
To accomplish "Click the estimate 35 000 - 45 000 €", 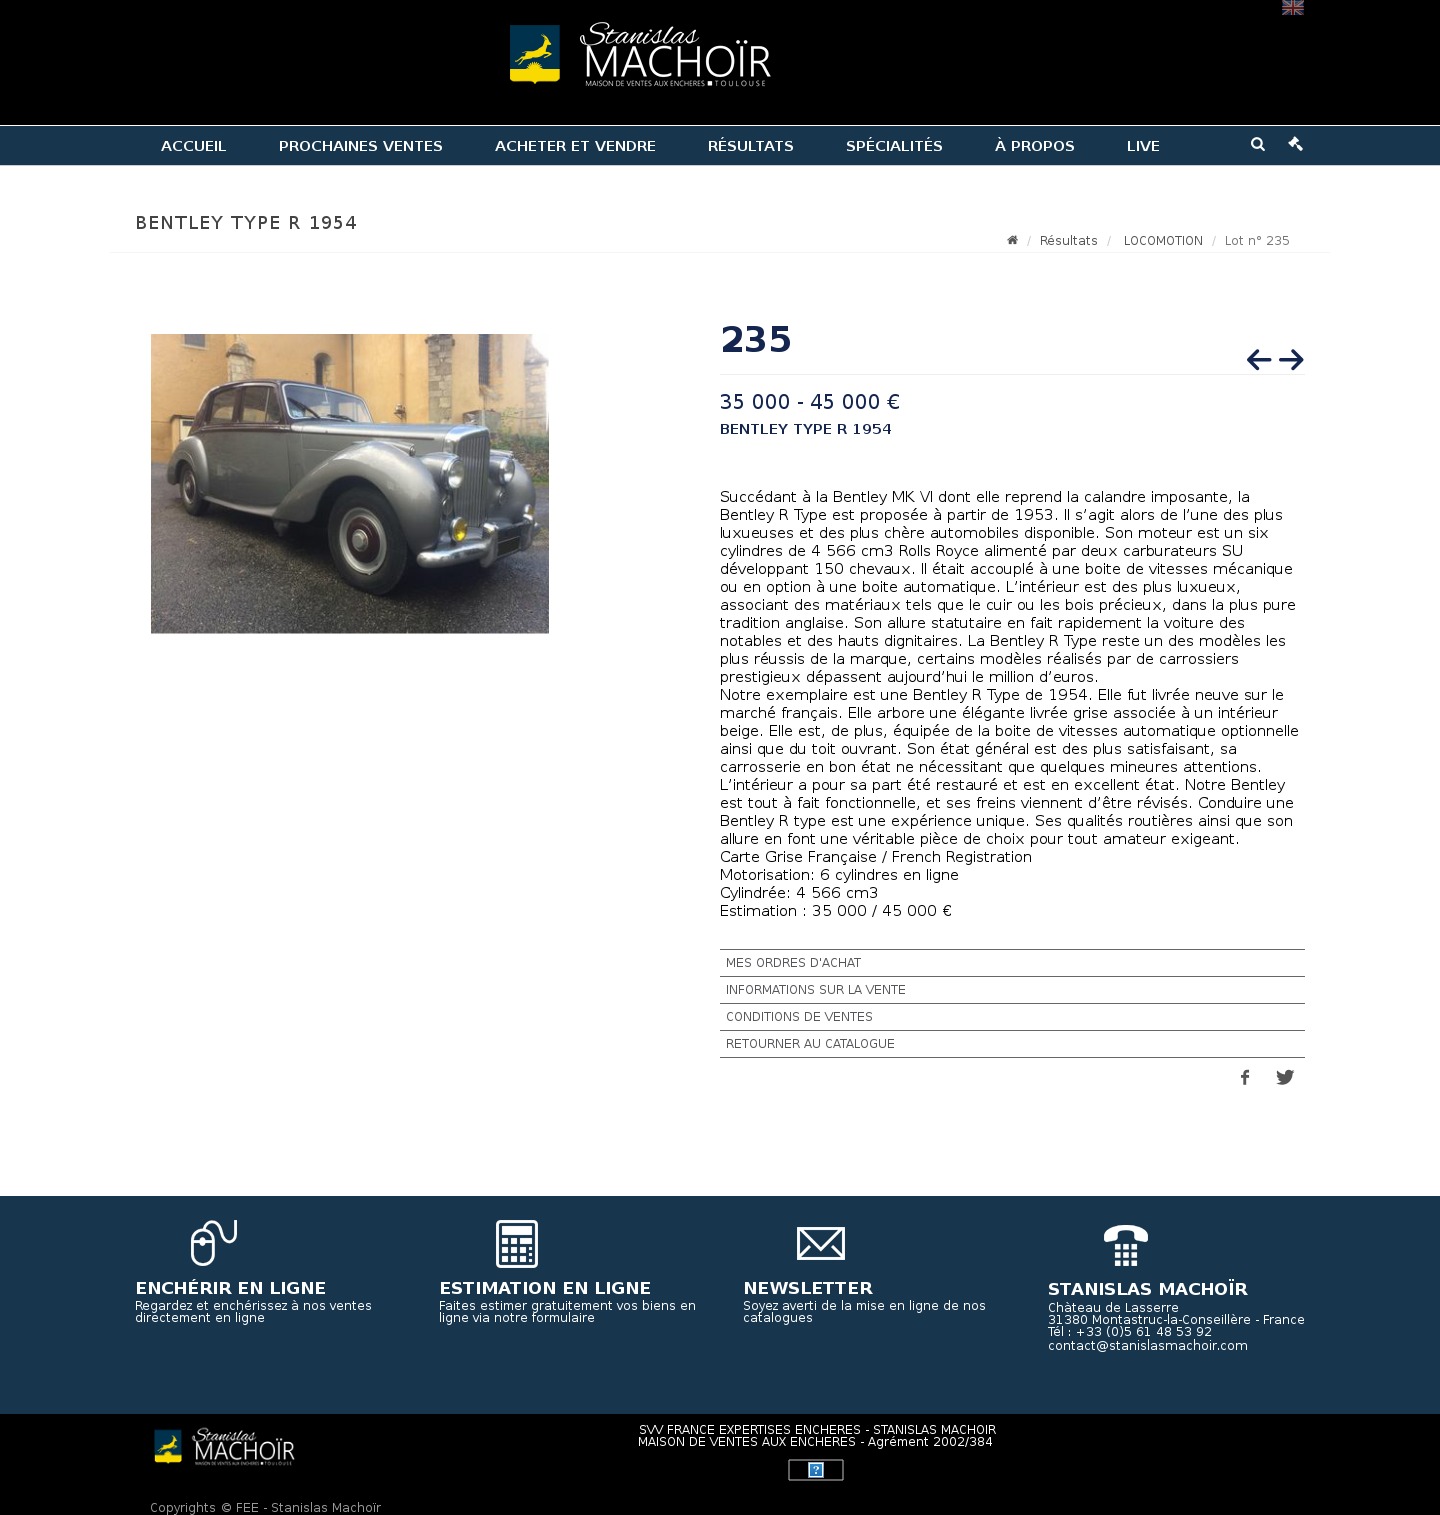I will pyautogui.click(x=810, y=402).
